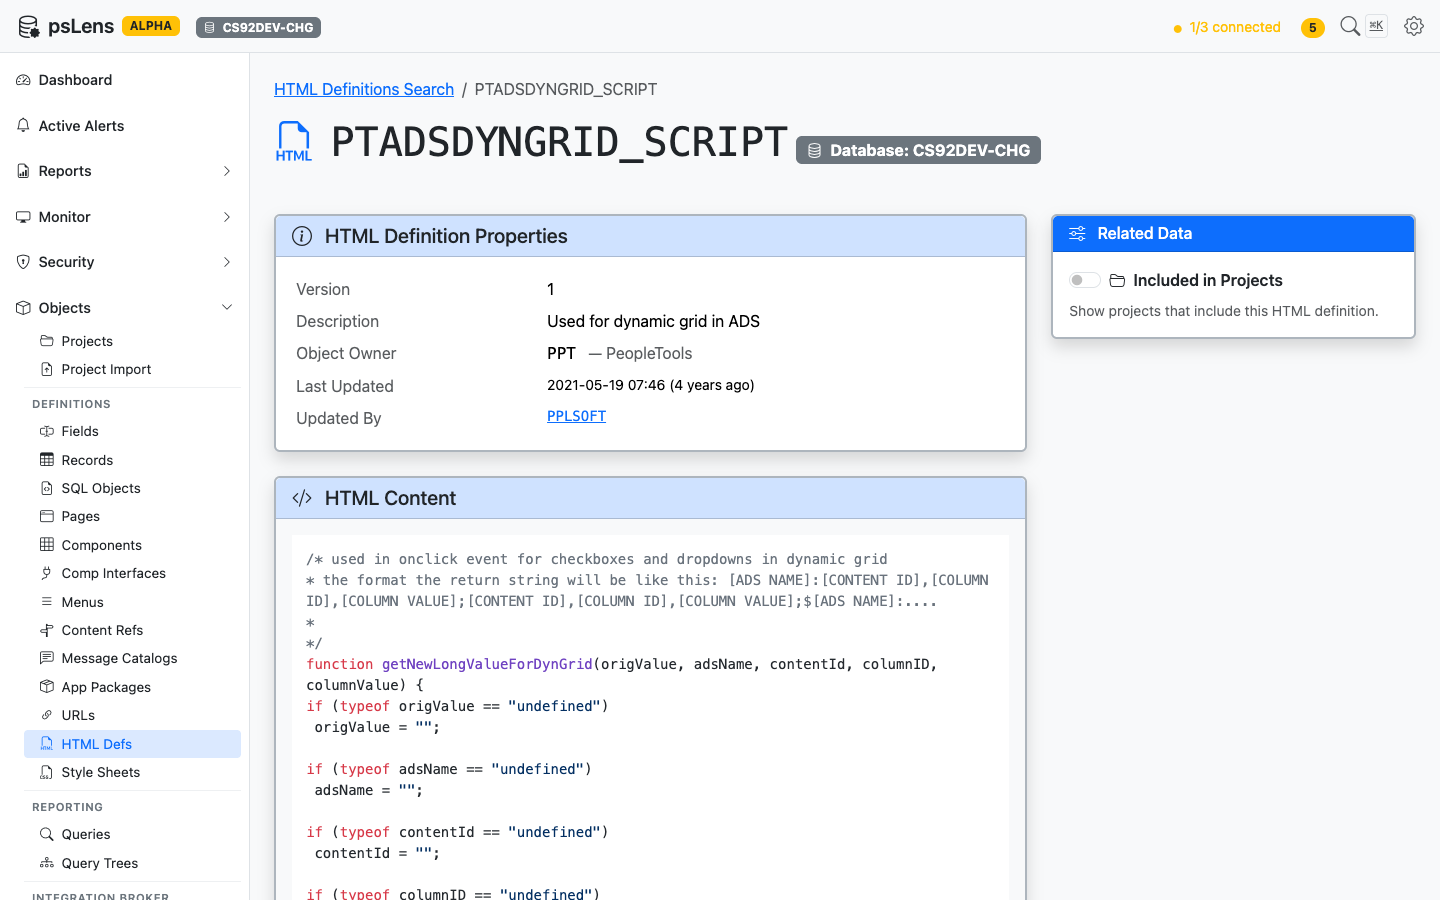The height and width of the screenshot is (900, 1440).
Task: Click the Pages window icon
Action: click(46, 516)
